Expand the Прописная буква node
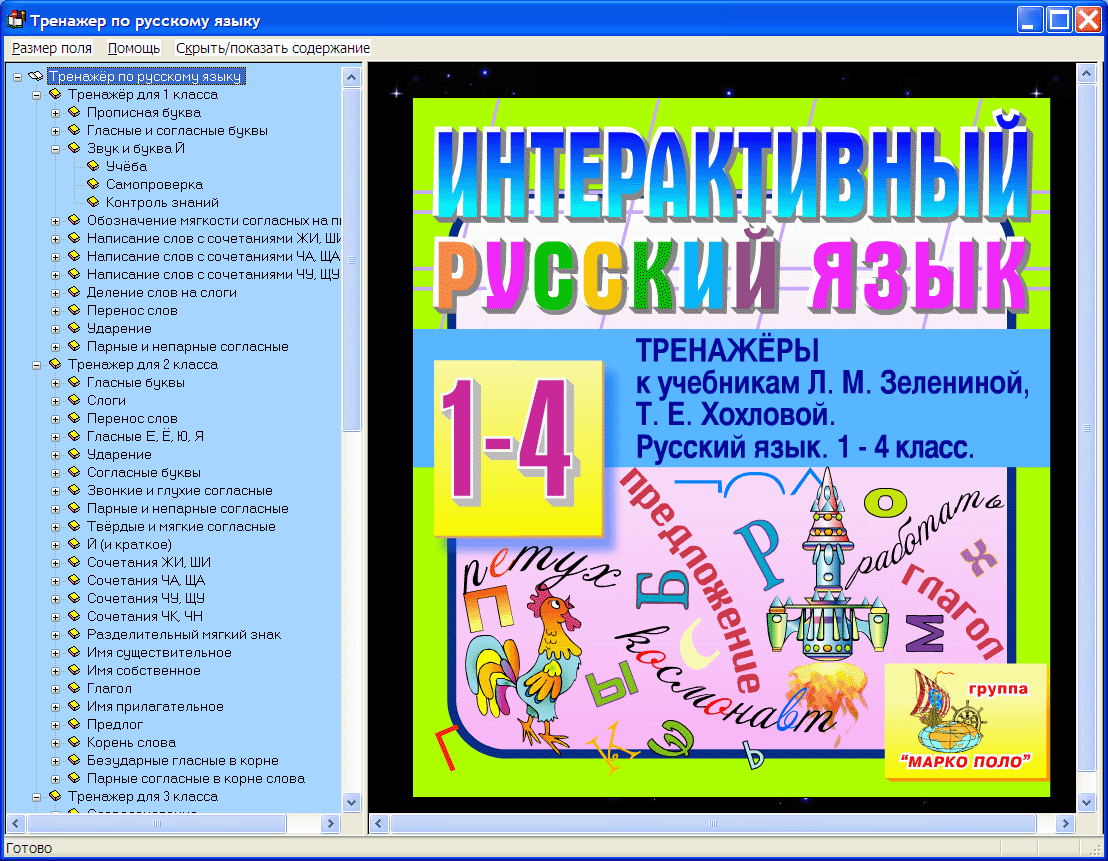 click(x=56, y=113)
